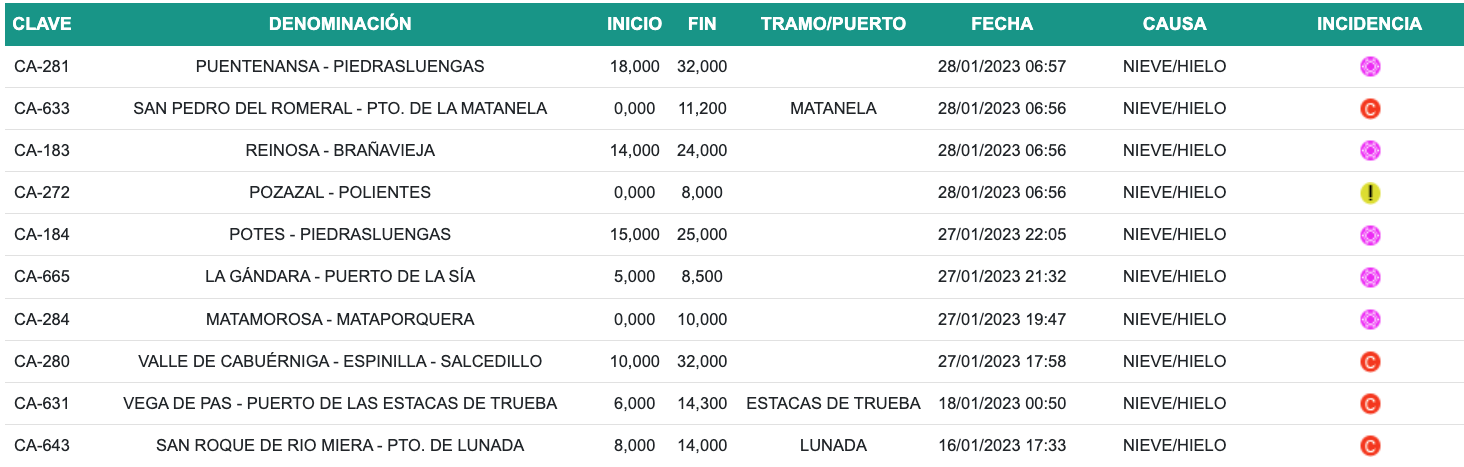
Task: Click the INCIDENCIA column header
Action: [1369, 24]
